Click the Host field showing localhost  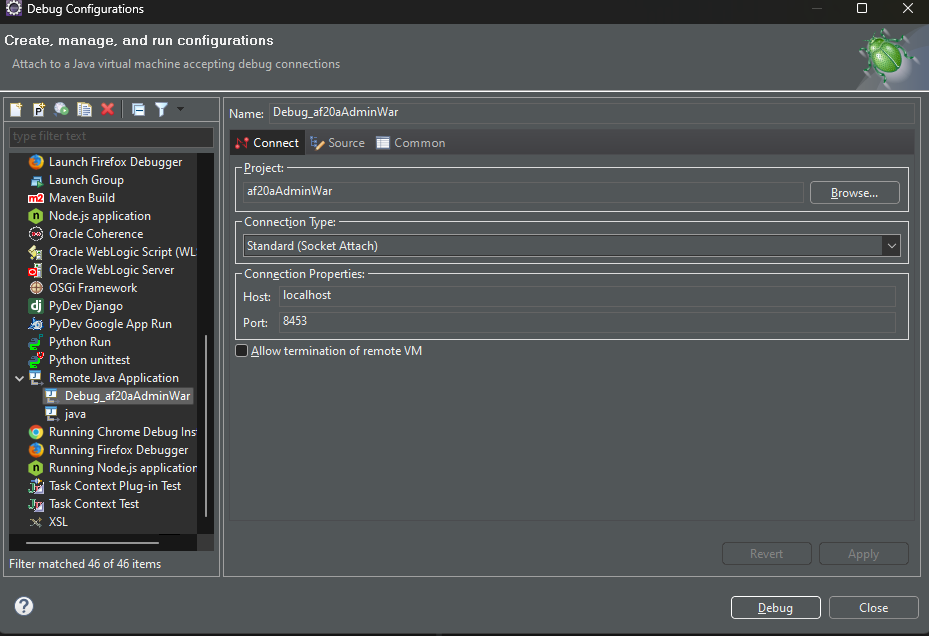point(587,296)
